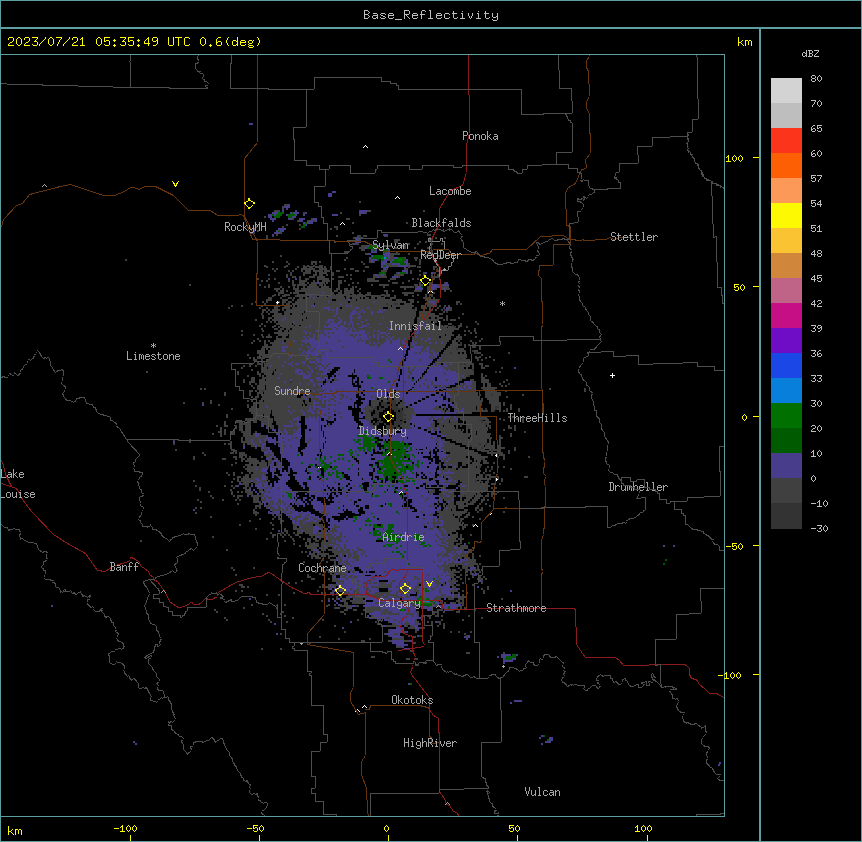Click the Innisfail city label

pos(415,326)
